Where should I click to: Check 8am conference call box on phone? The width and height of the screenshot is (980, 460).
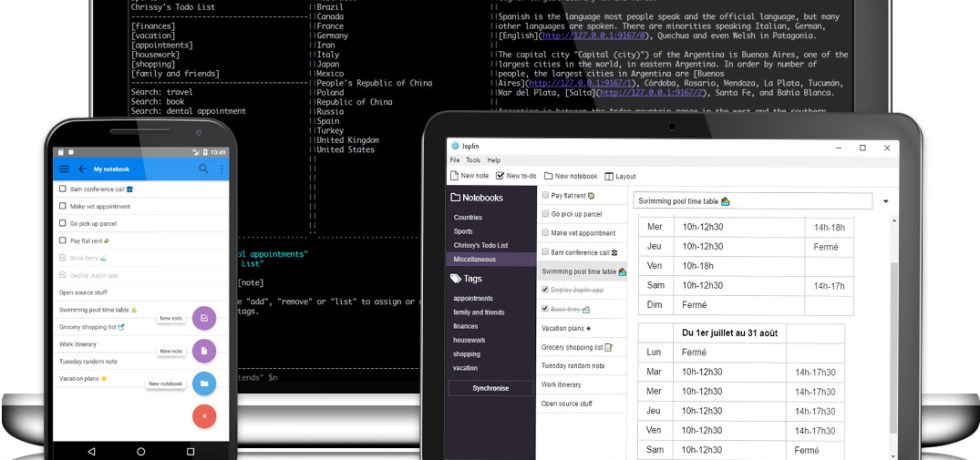coord(63,188)
